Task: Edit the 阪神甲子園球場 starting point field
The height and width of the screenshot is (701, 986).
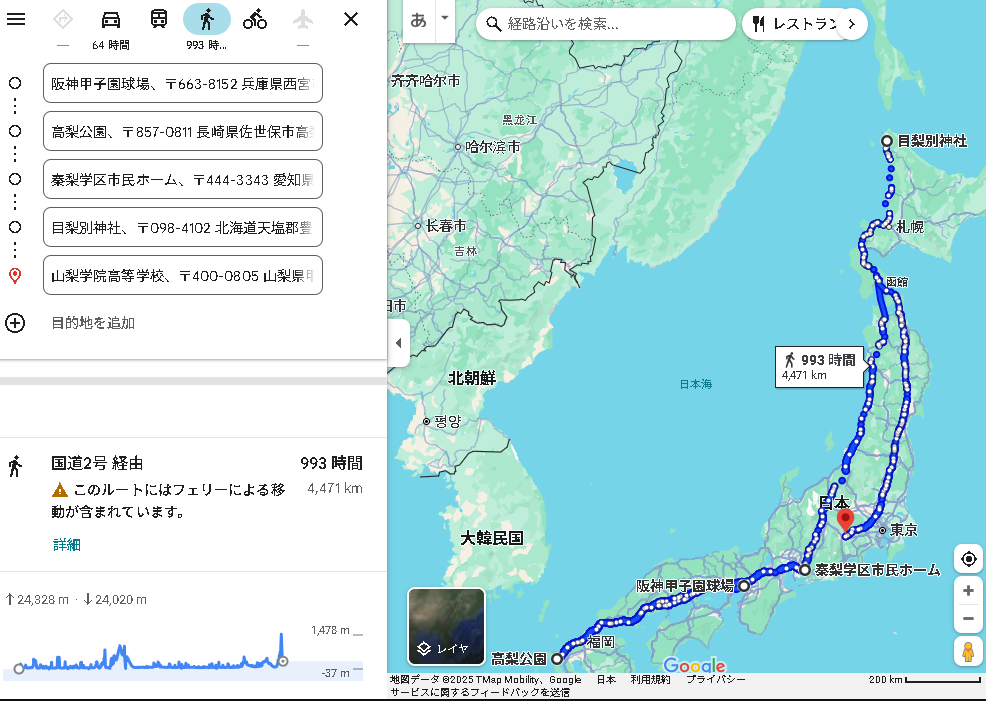Action: point(182,83)
